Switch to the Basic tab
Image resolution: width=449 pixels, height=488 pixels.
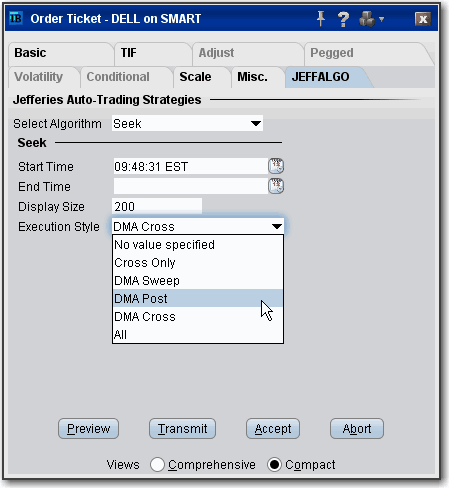61,53
